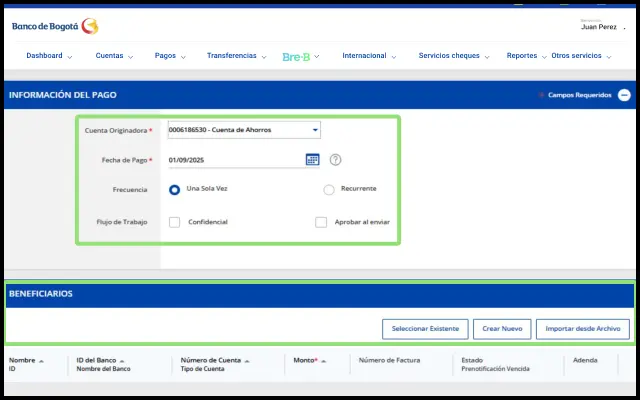This screenshot has height=400, width=640.
Task: Click the Fecha de Pago date field
Action: coord(236,160)
